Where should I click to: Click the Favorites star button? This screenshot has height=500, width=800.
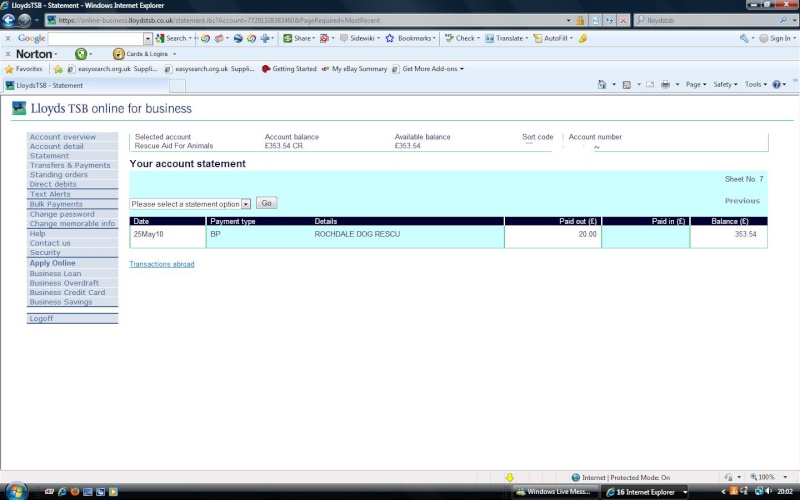[x=23, y=69]
